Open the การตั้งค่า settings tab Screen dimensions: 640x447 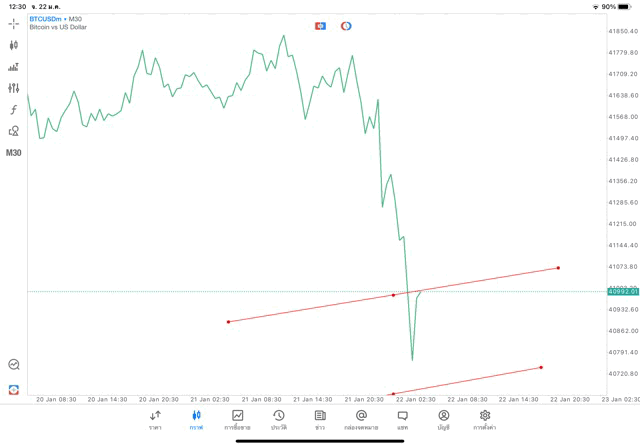coord(485,419)
